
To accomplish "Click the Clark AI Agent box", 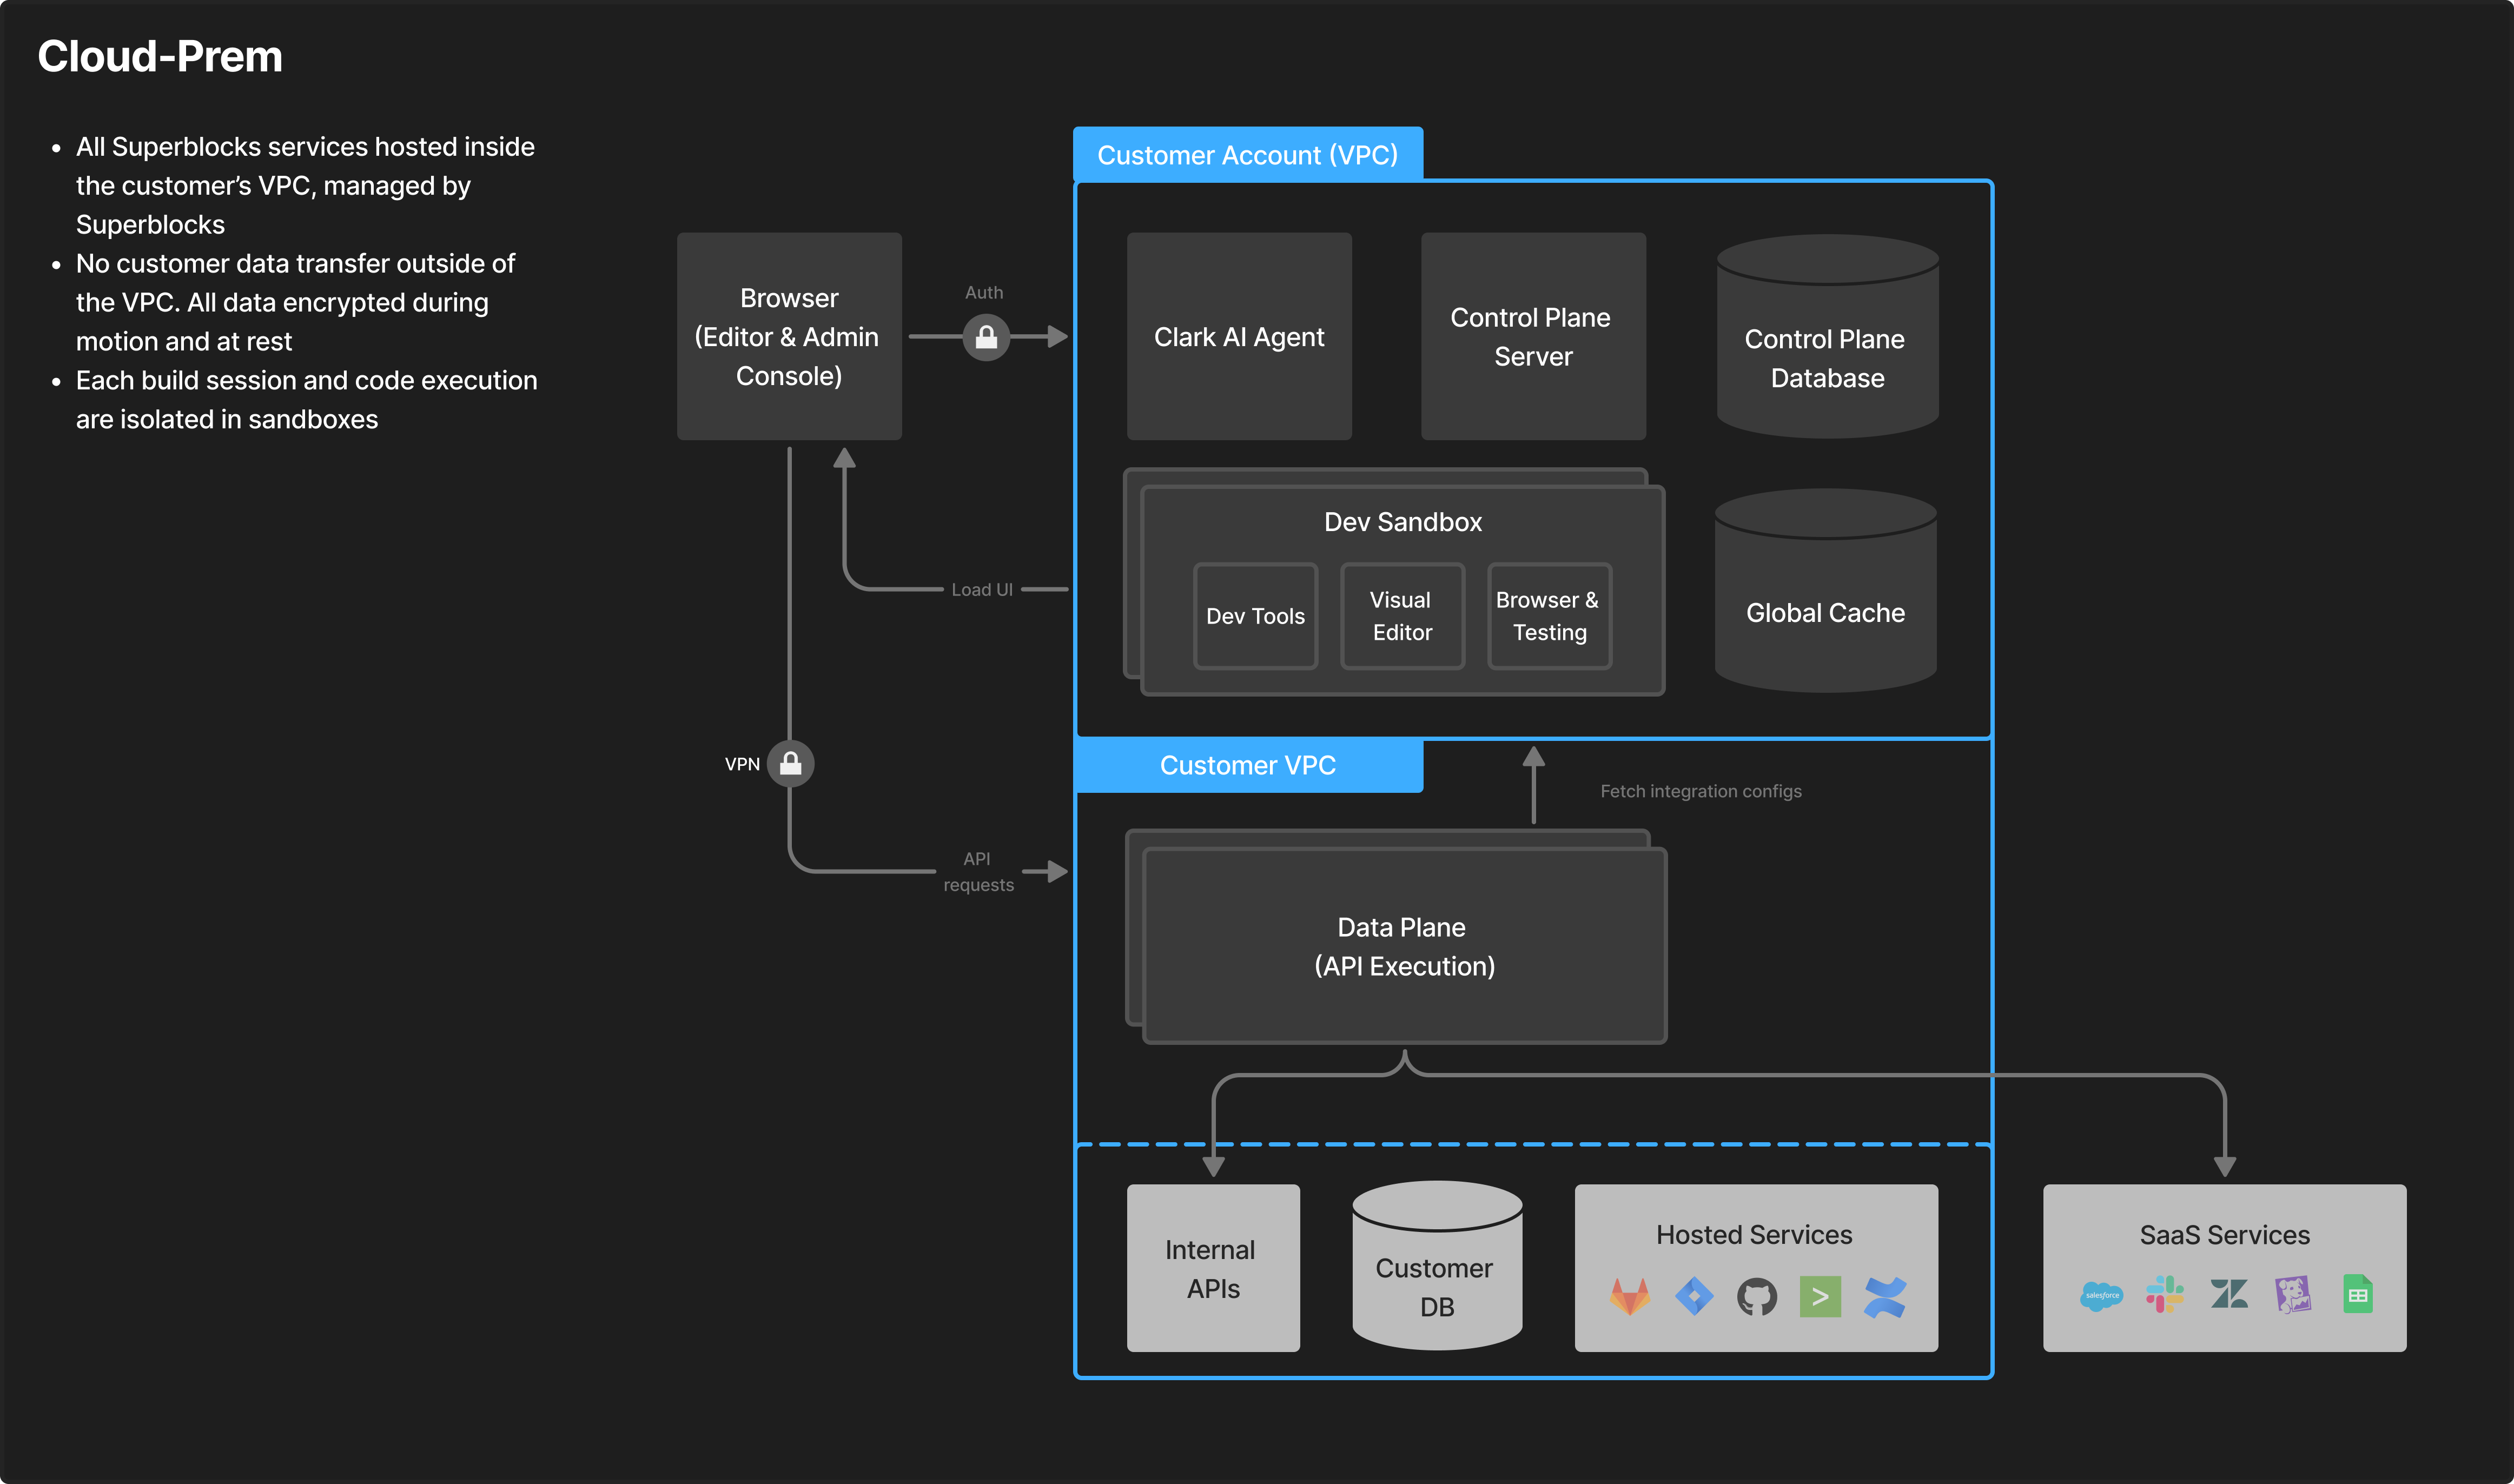I will (1238, 337).
